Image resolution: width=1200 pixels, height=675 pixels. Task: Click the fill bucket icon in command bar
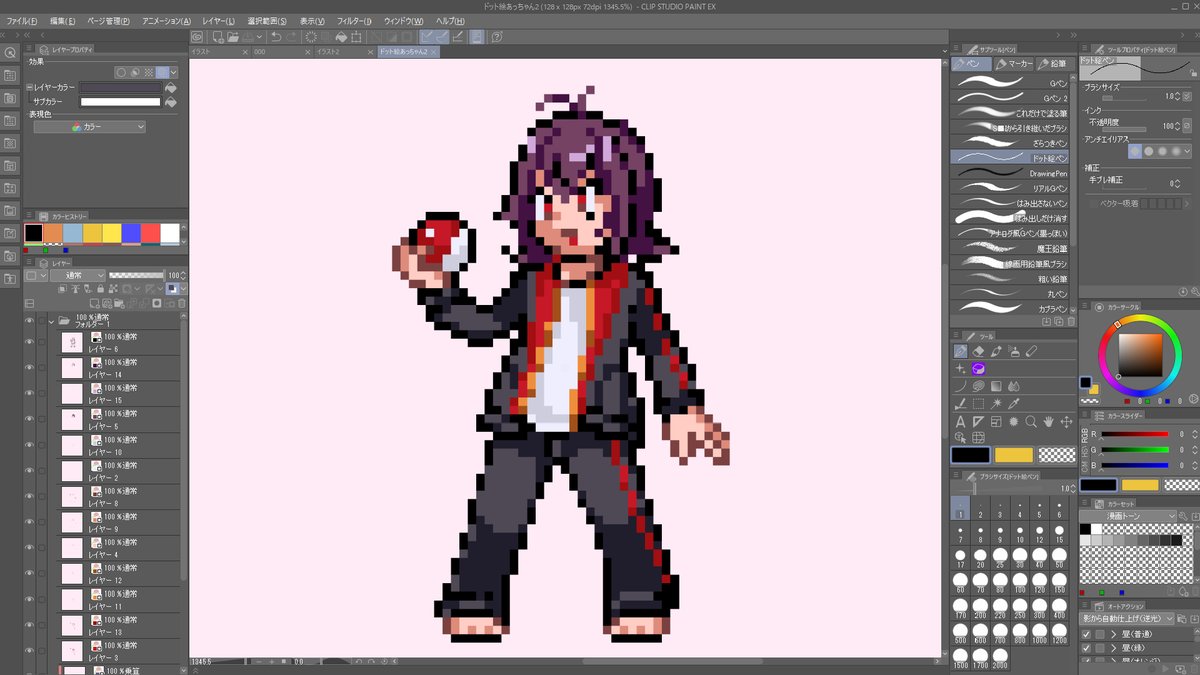(x=341, y=37)
